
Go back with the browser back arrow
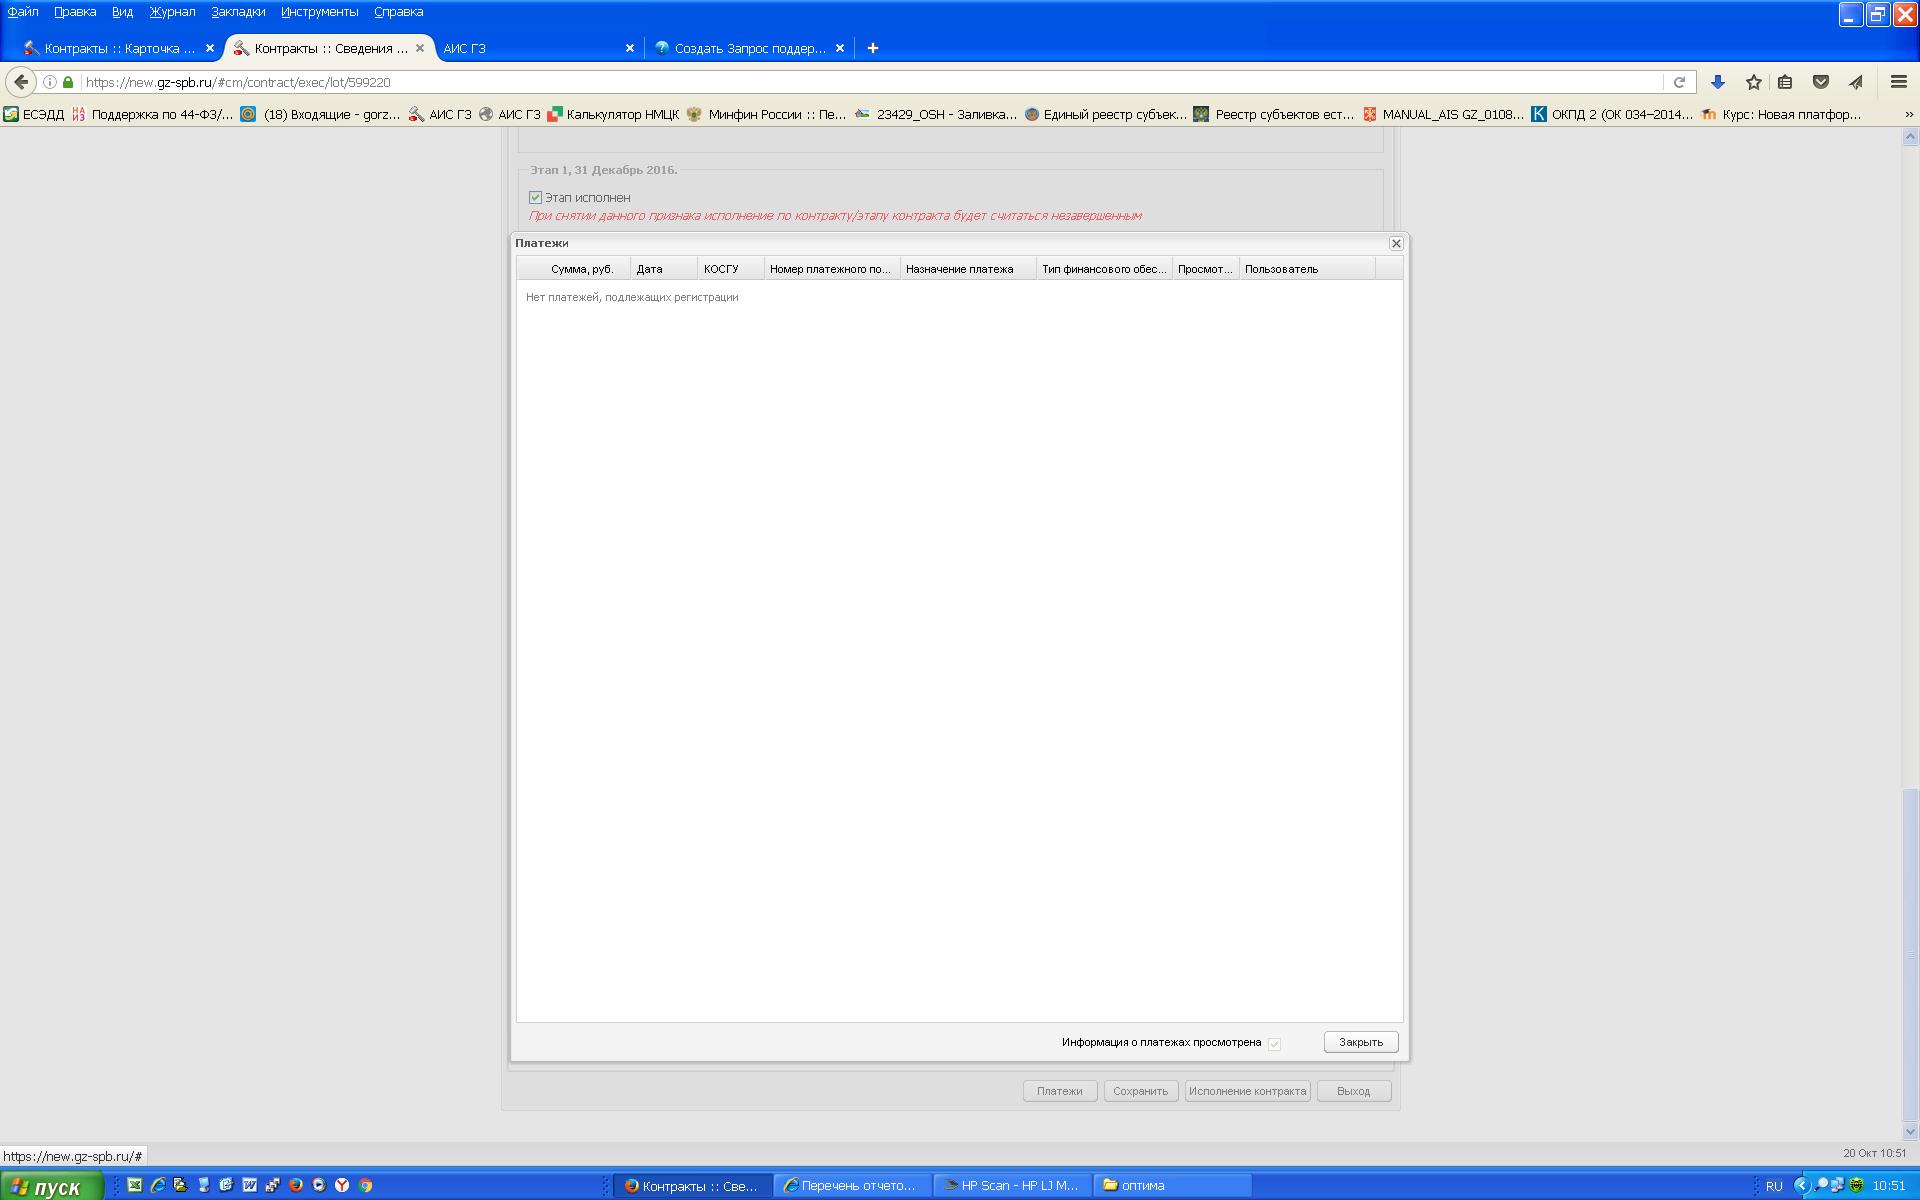click(21, 82)
